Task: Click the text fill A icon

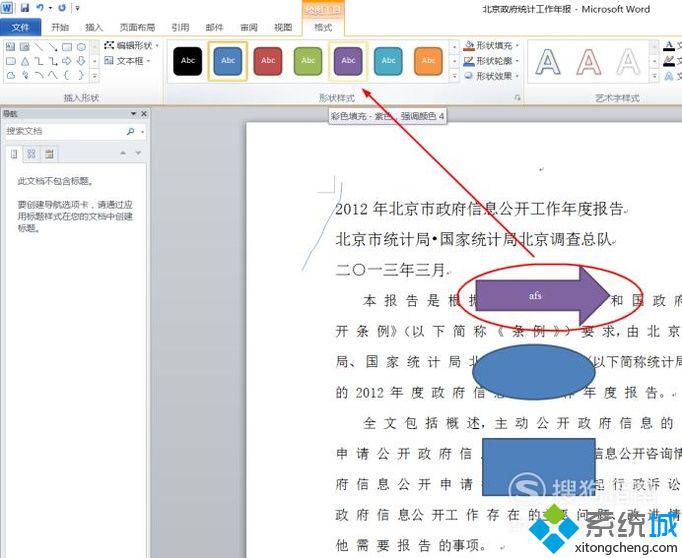Action: coord(670,46)
